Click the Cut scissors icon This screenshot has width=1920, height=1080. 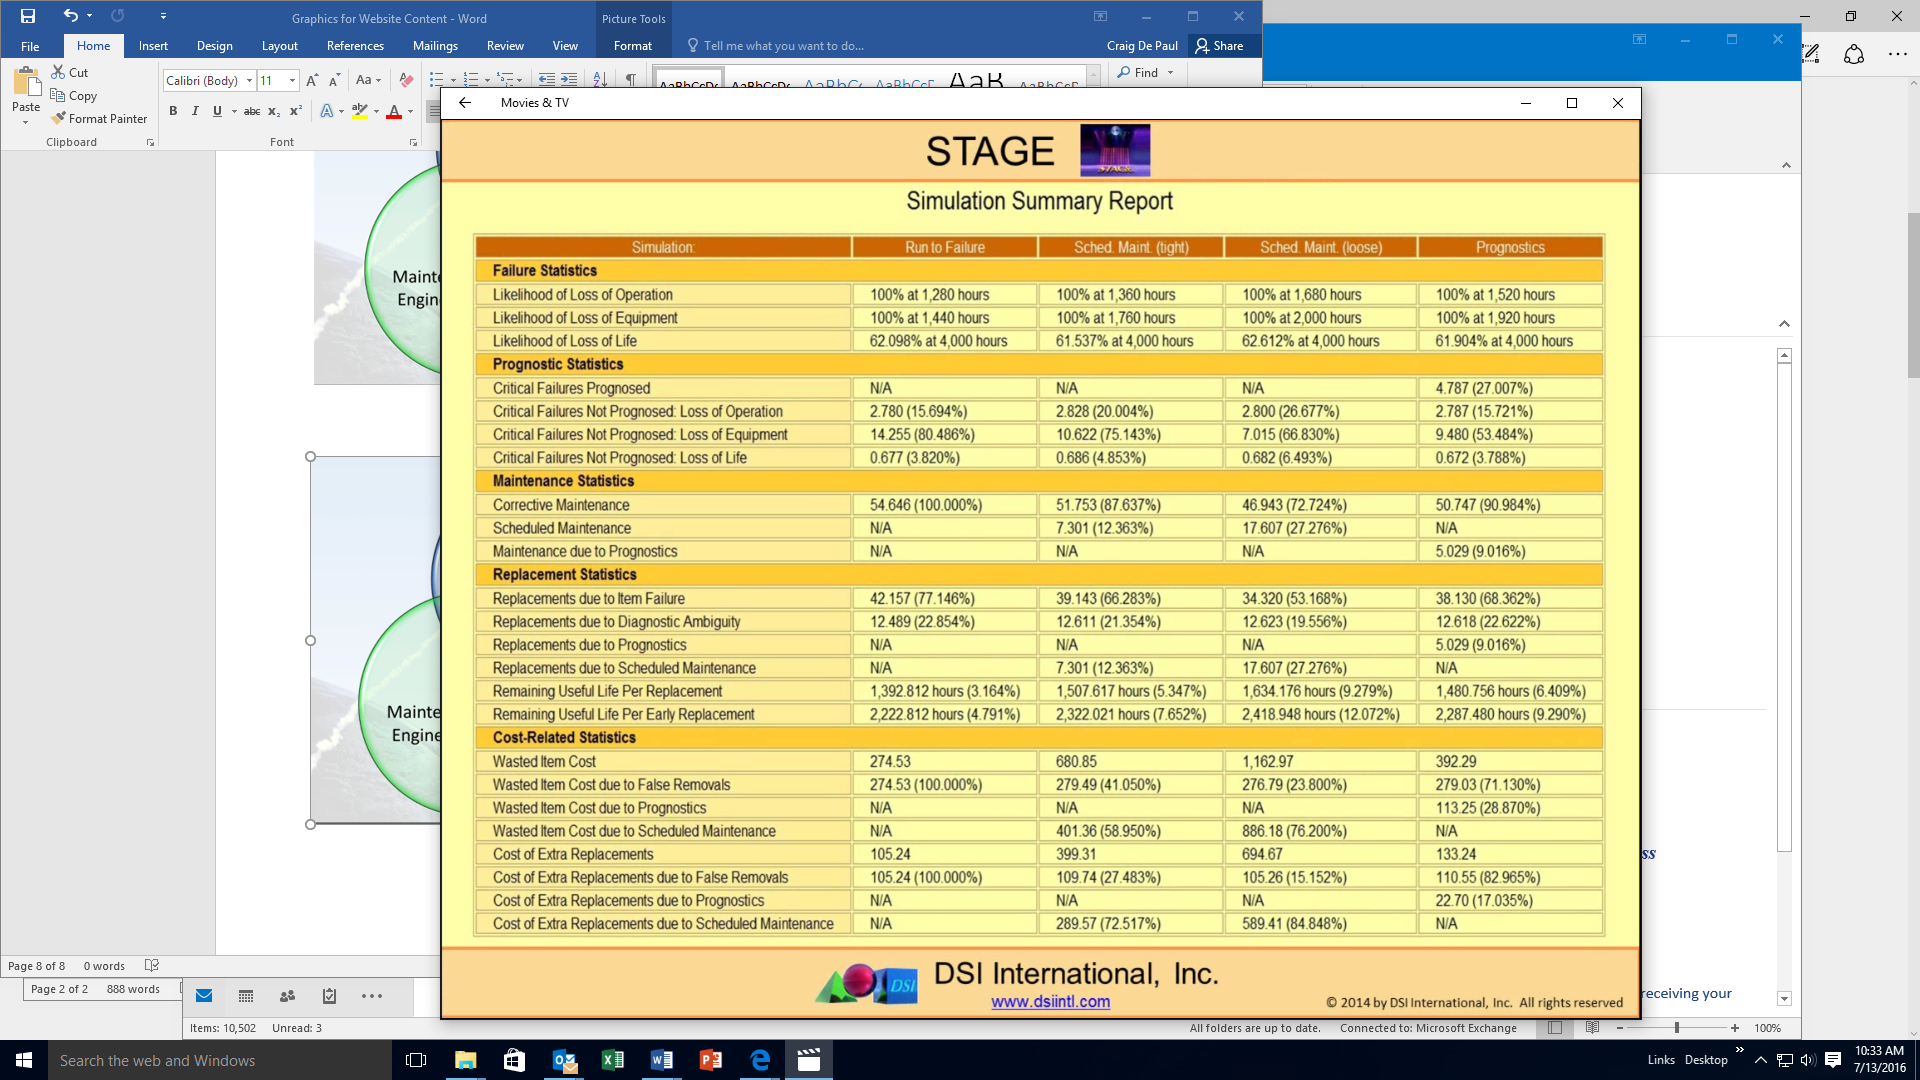tap(59, 72)
